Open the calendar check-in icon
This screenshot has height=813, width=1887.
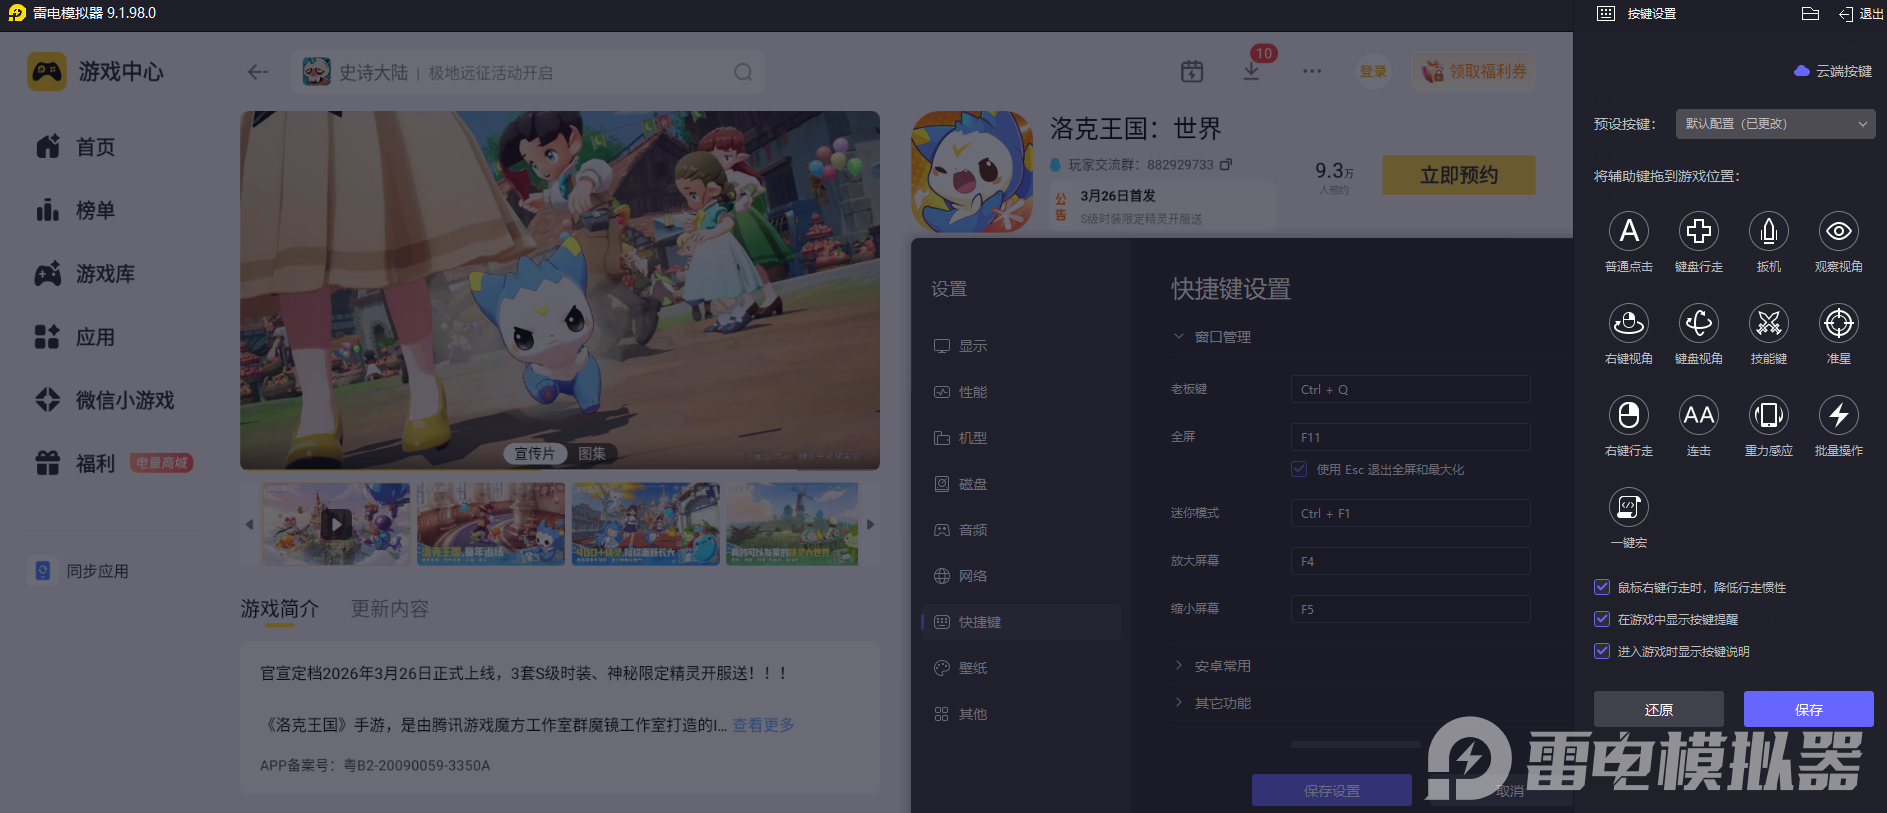pos(1192,72)
